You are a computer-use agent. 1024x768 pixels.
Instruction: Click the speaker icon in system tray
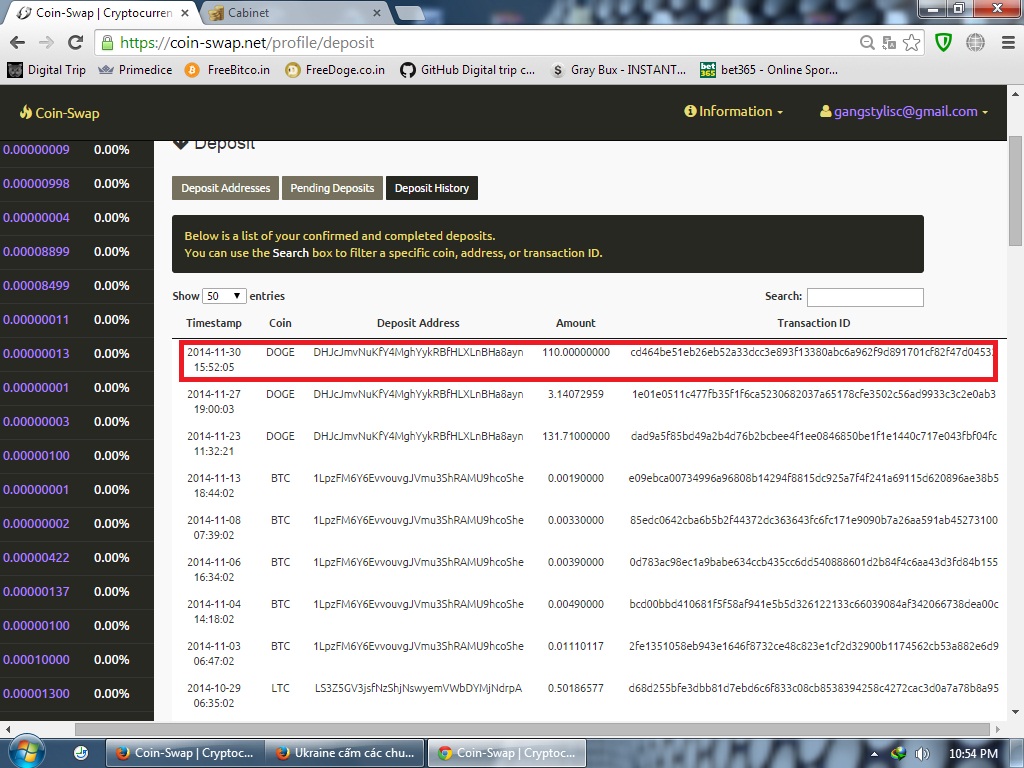click(921, 752)
